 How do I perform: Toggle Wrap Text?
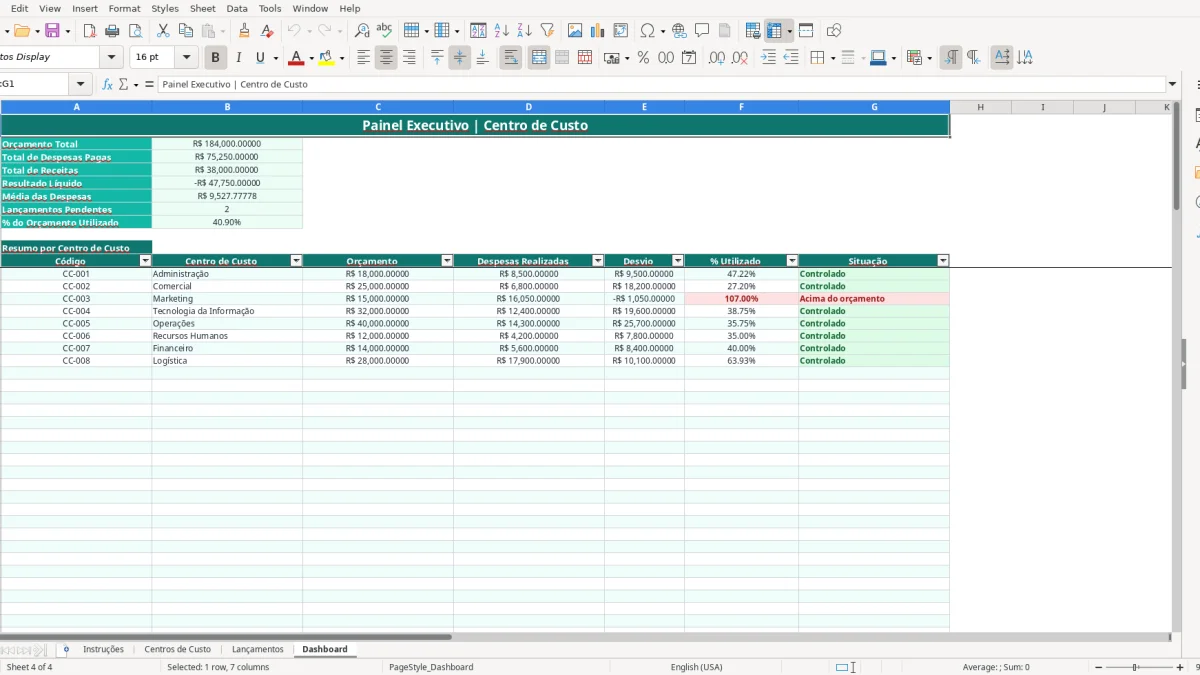coord(511,58)
